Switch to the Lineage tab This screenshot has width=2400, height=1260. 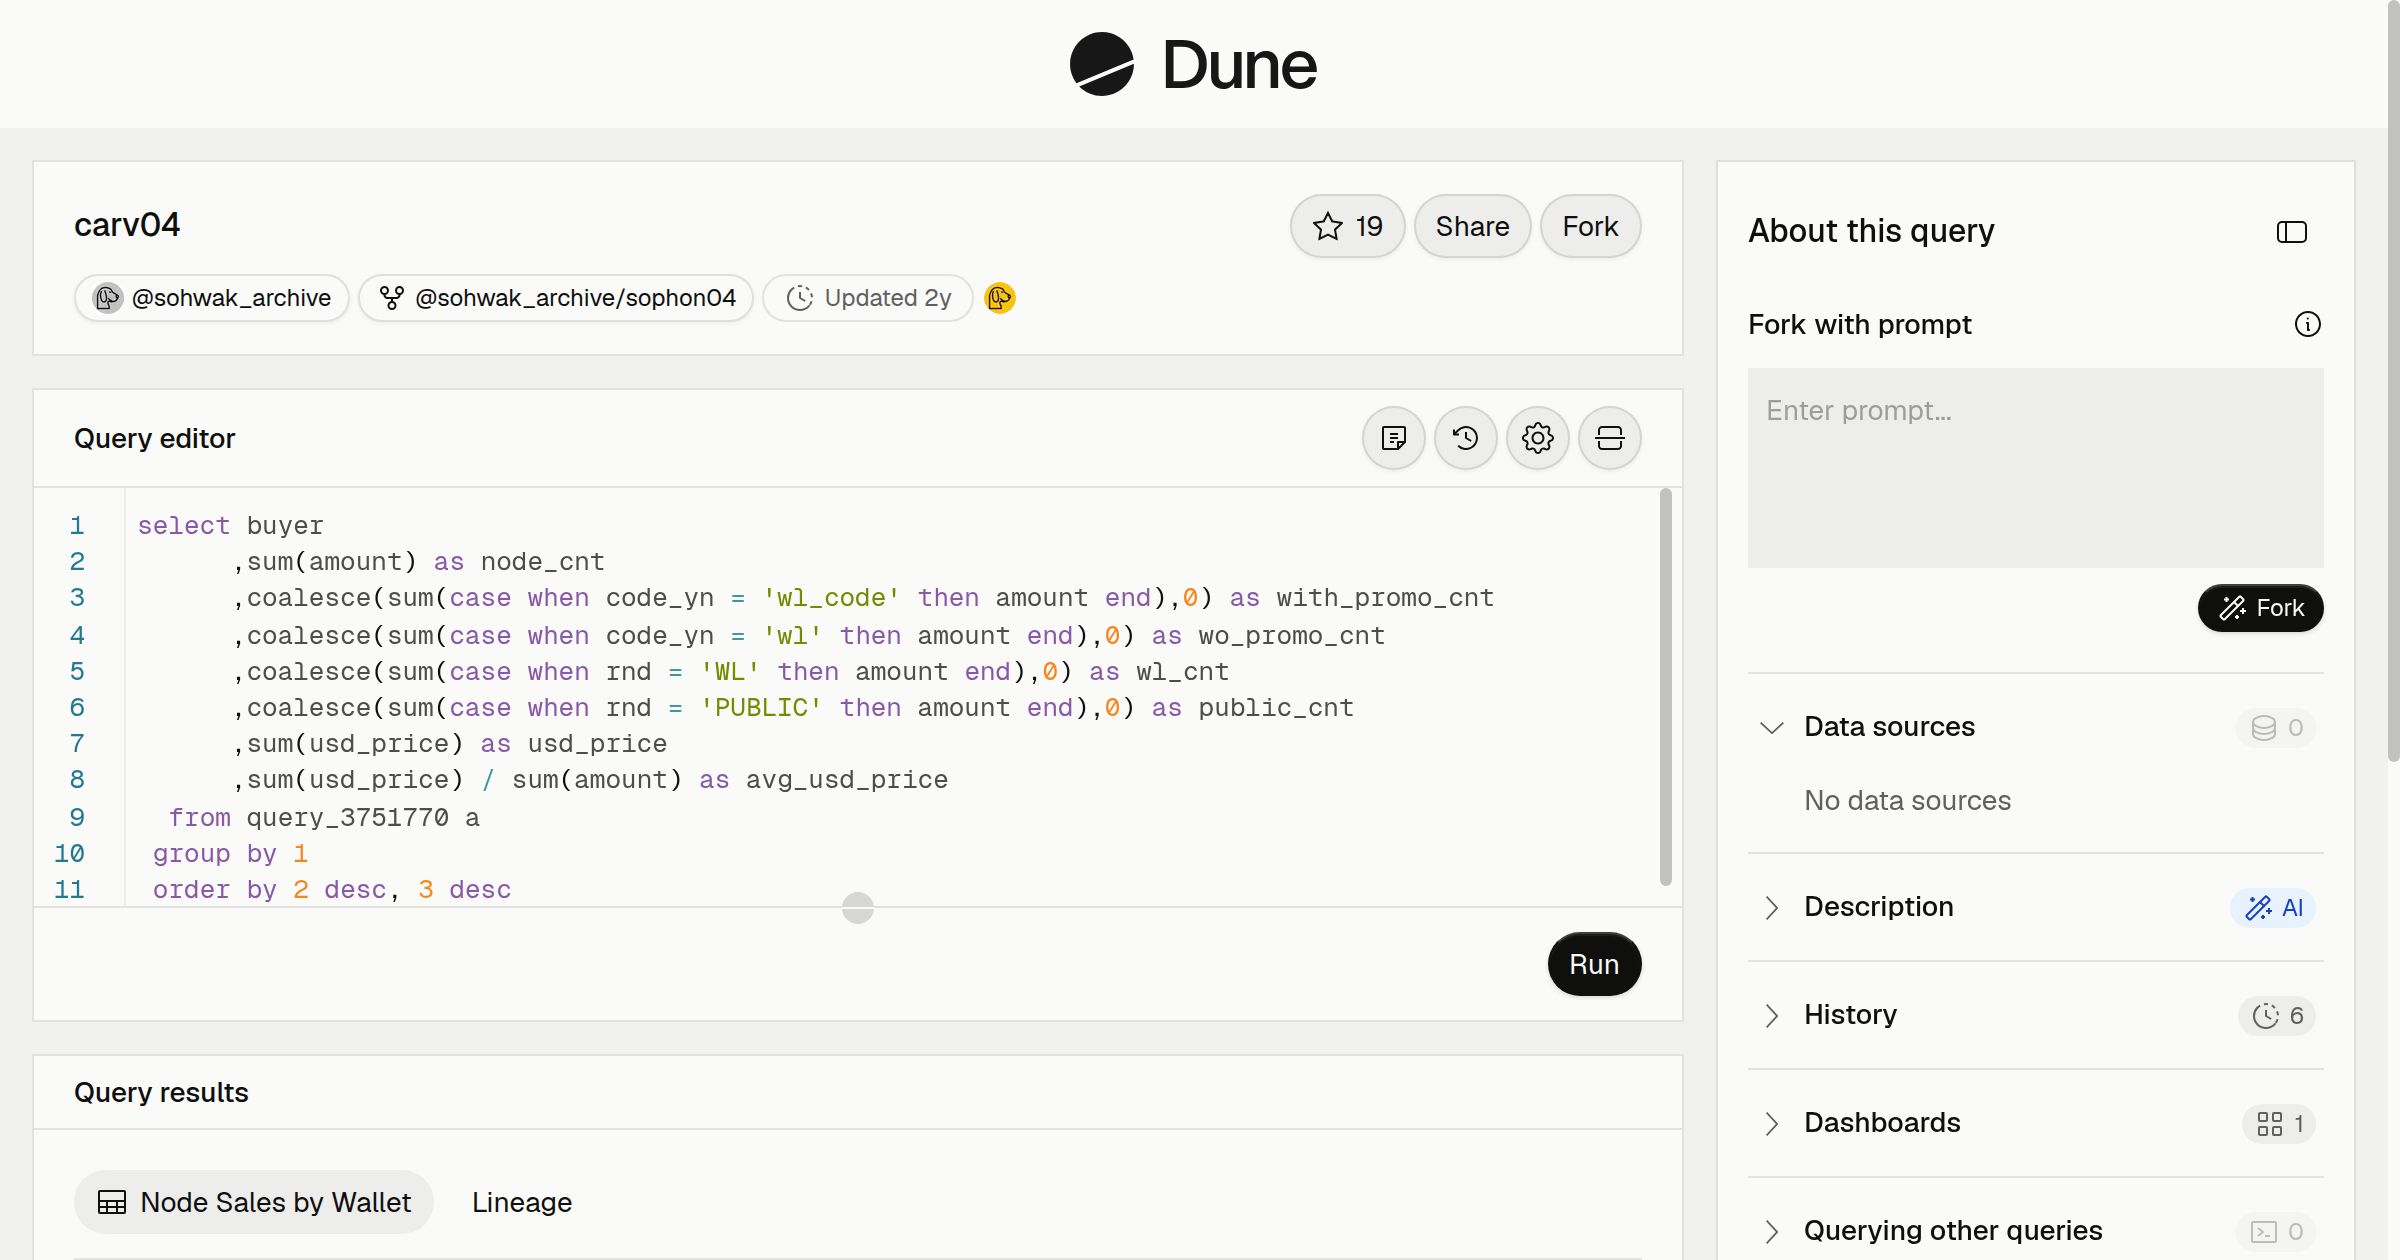tap(522, 1202)
